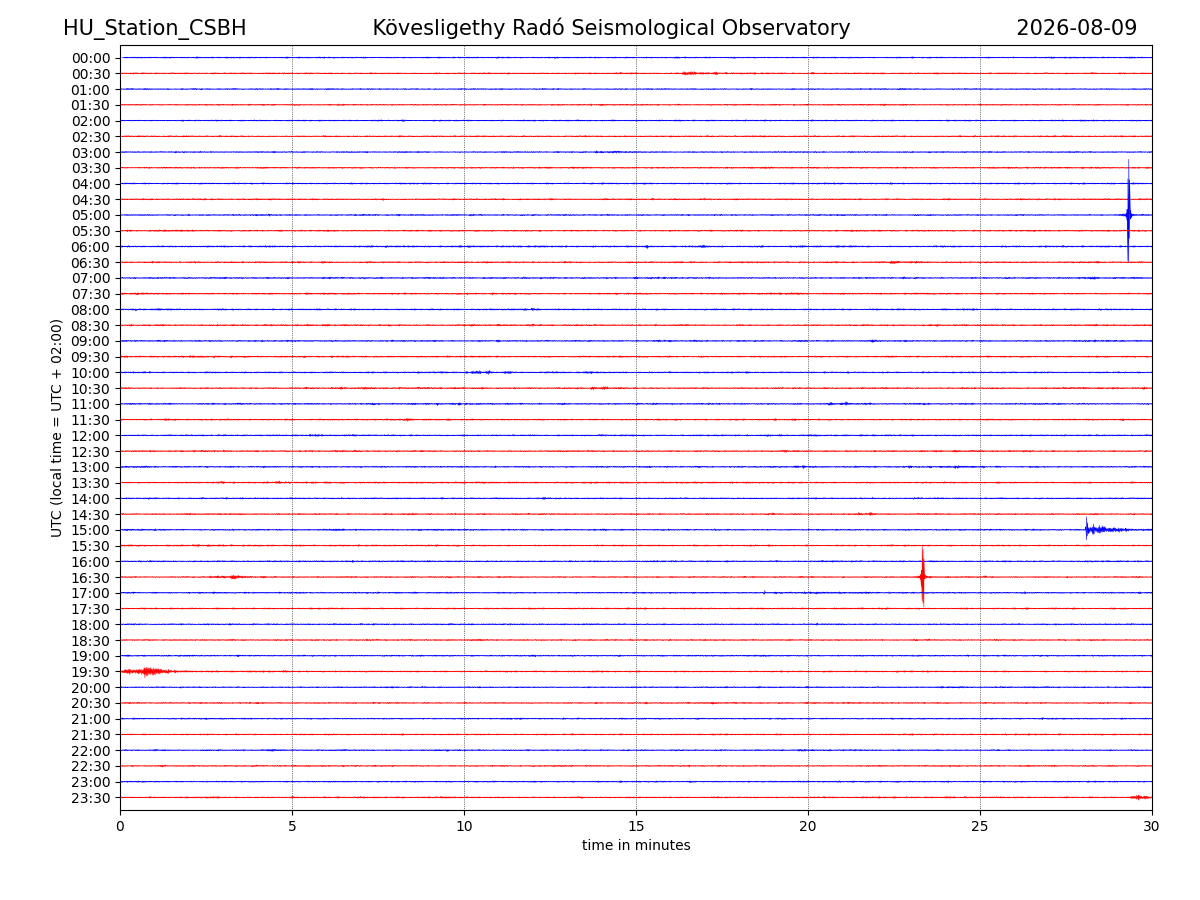Click the red burst at the end of the 23:30 trace
1200x900 pixels.
[x=1140, y=797]
